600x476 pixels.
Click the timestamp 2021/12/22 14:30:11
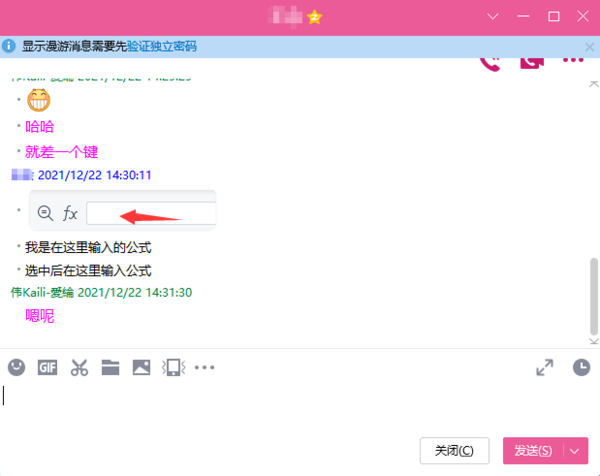pos(95,175)
